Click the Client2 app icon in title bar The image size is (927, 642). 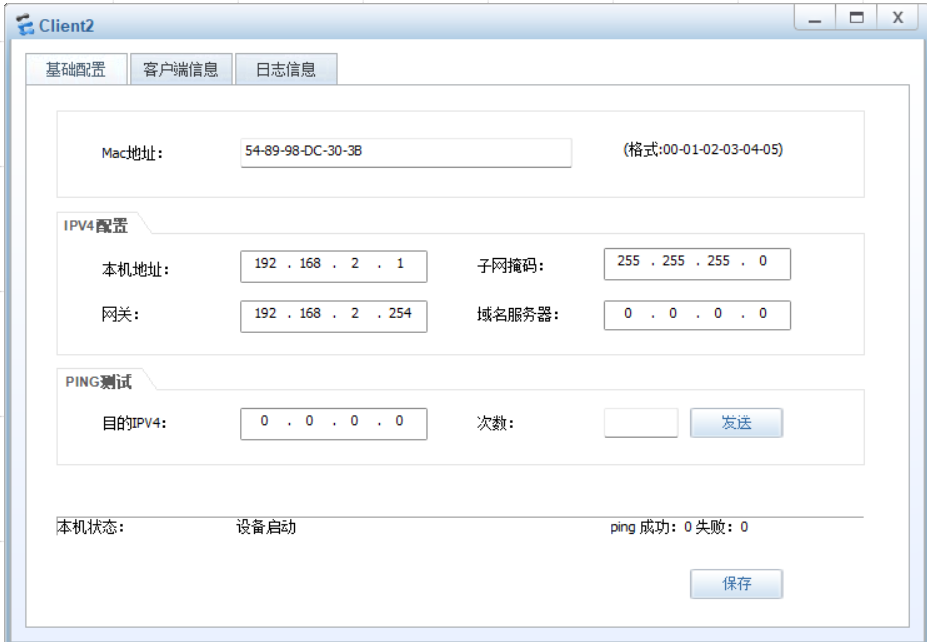coord(25,25)
